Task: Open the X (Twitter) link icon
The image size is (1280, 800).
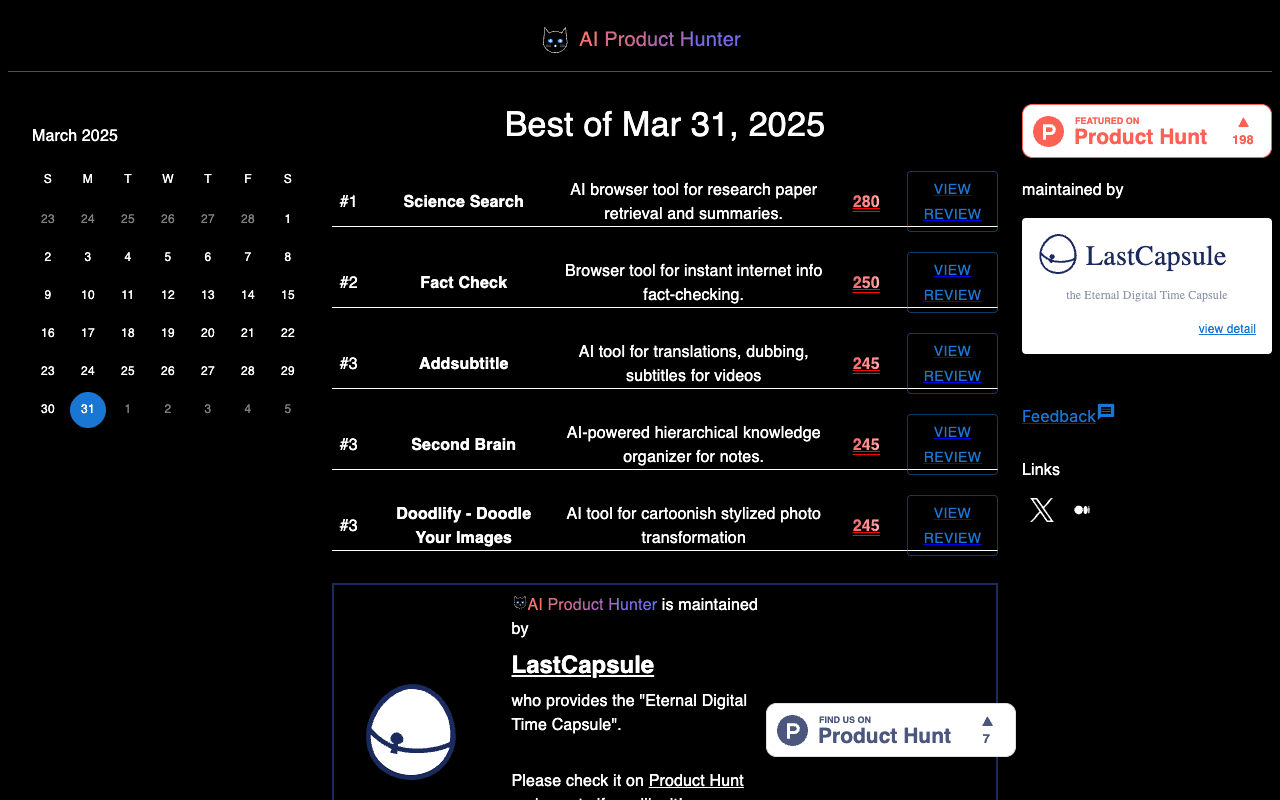Action: click(x=1042, y=510)
